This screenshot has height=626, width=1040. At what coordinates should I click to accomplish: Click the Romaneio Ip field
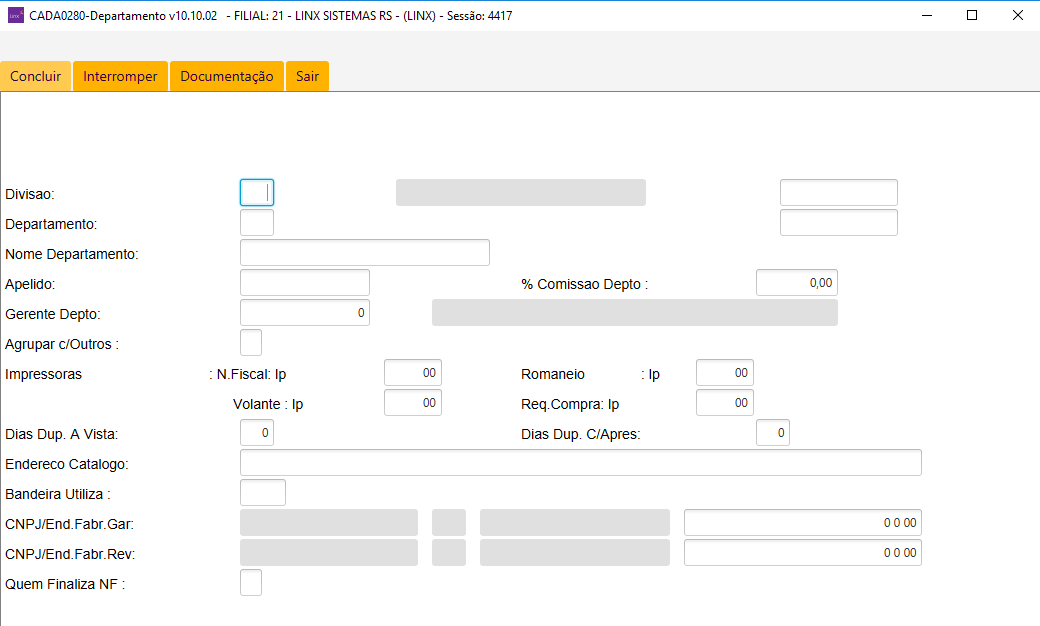[724, 373]
